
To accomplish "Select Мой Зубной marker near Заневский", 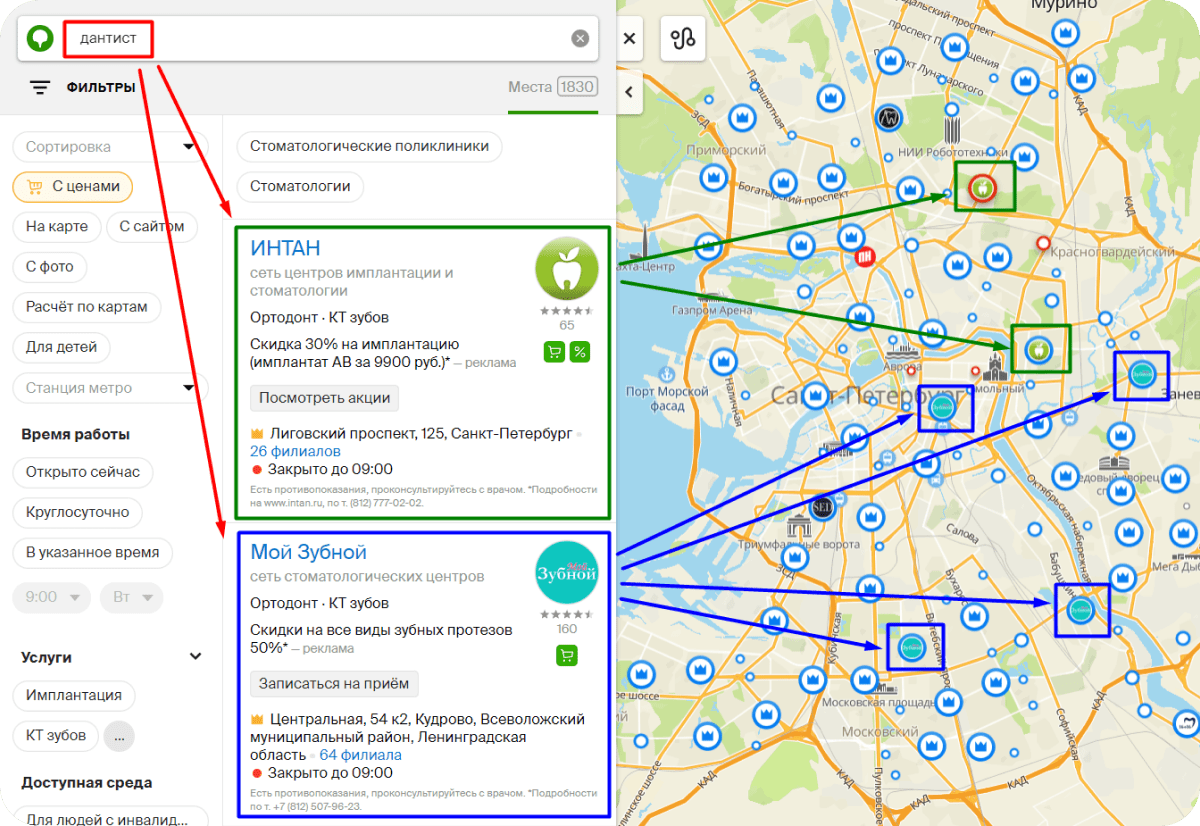I will [x=1141, y=375].
